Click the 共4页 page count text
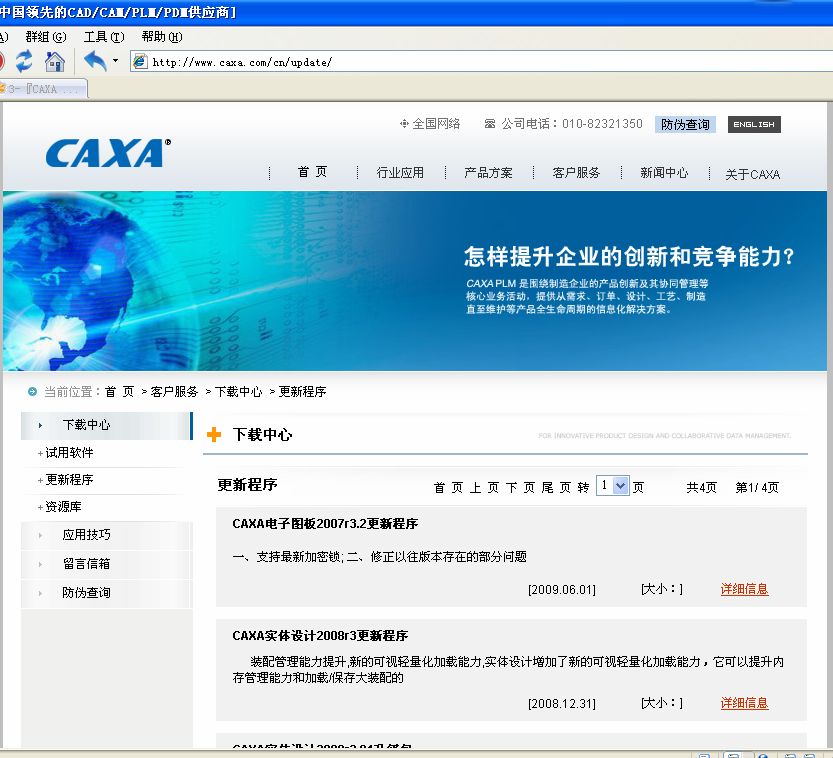 coord(701,488)
